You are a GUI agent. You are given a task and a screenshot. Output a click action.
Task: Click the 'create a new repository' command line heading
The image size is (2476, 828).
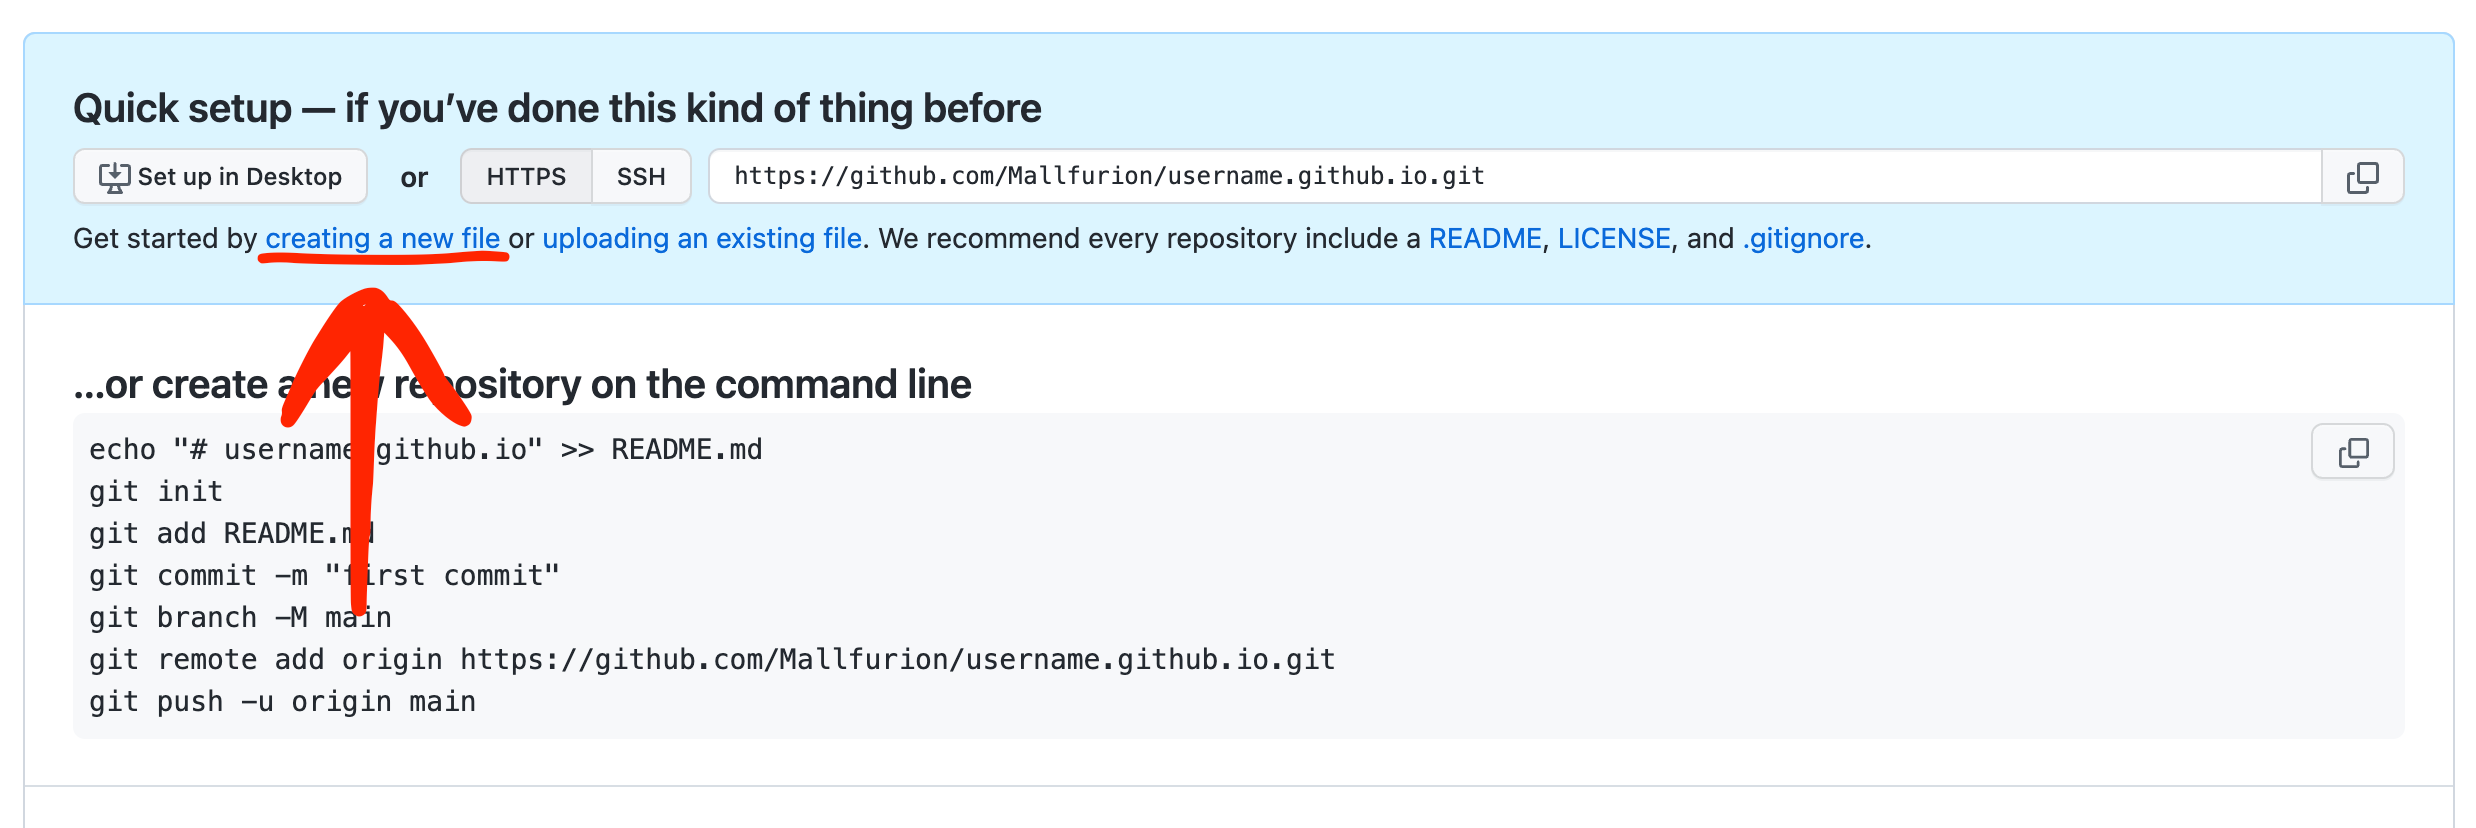[x=522, y=385]
